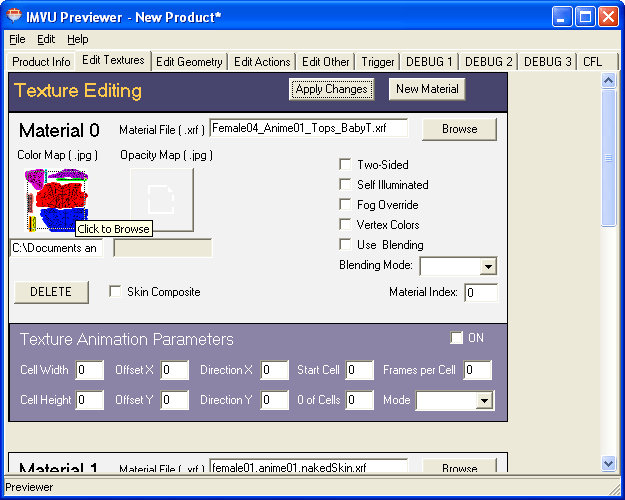625x500 pixels.
Task: Delete Material 0 with DELETE button
Action: coord(51,292)
